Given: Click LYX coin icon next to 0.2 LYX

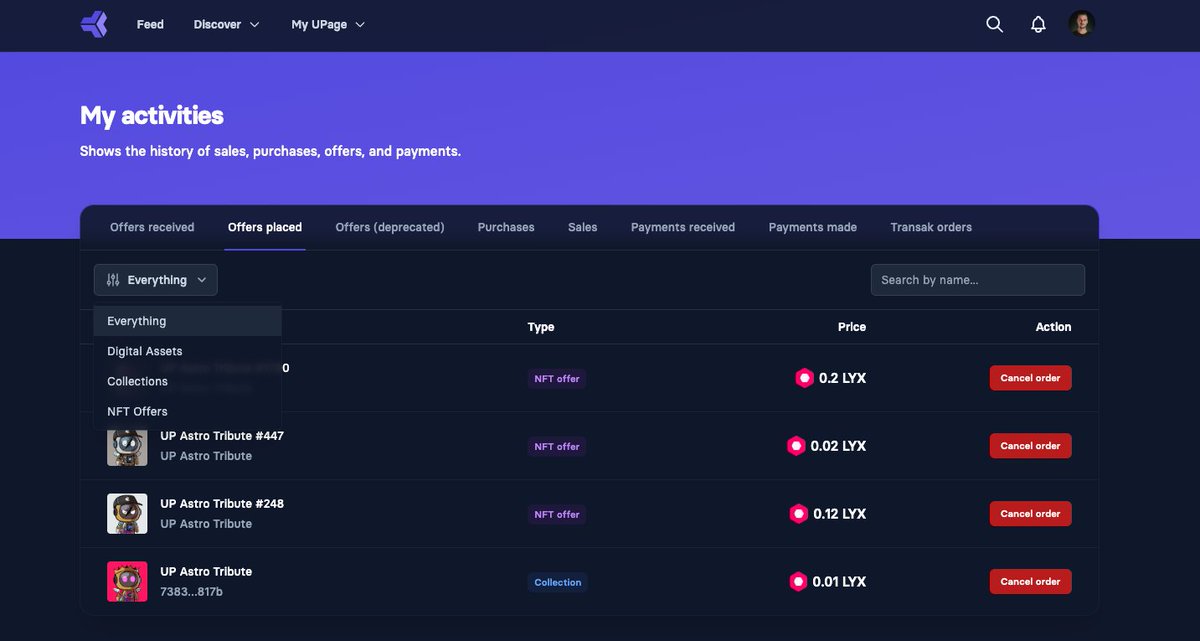Looking at the screenshot, I should pos(804,378).
